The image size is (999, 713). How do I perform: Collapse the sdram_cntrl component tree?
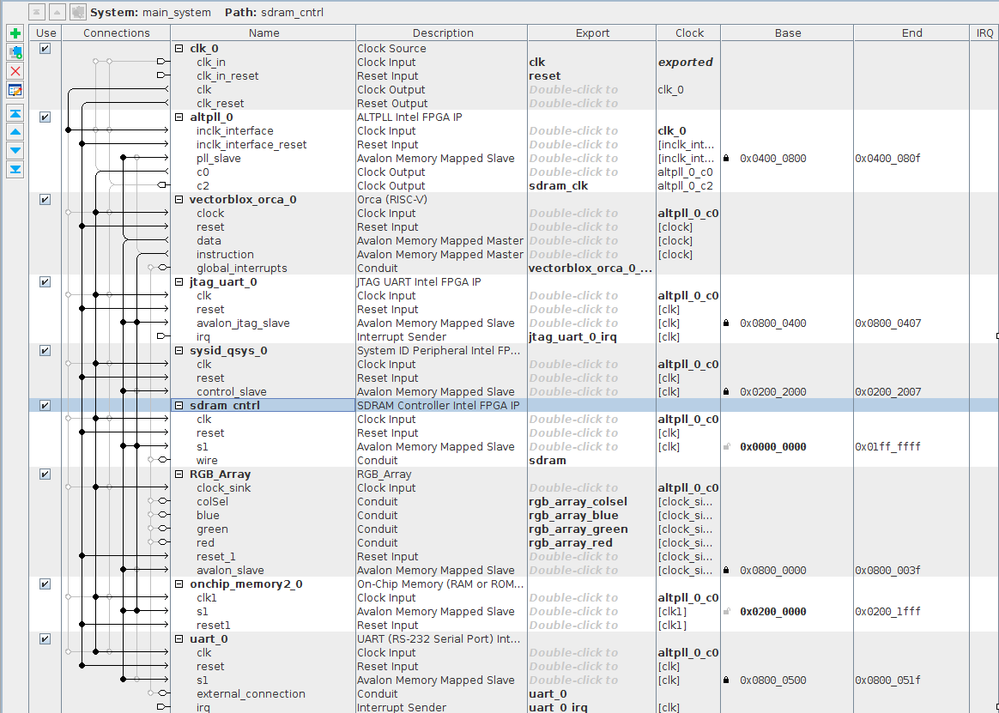(179, 405)
